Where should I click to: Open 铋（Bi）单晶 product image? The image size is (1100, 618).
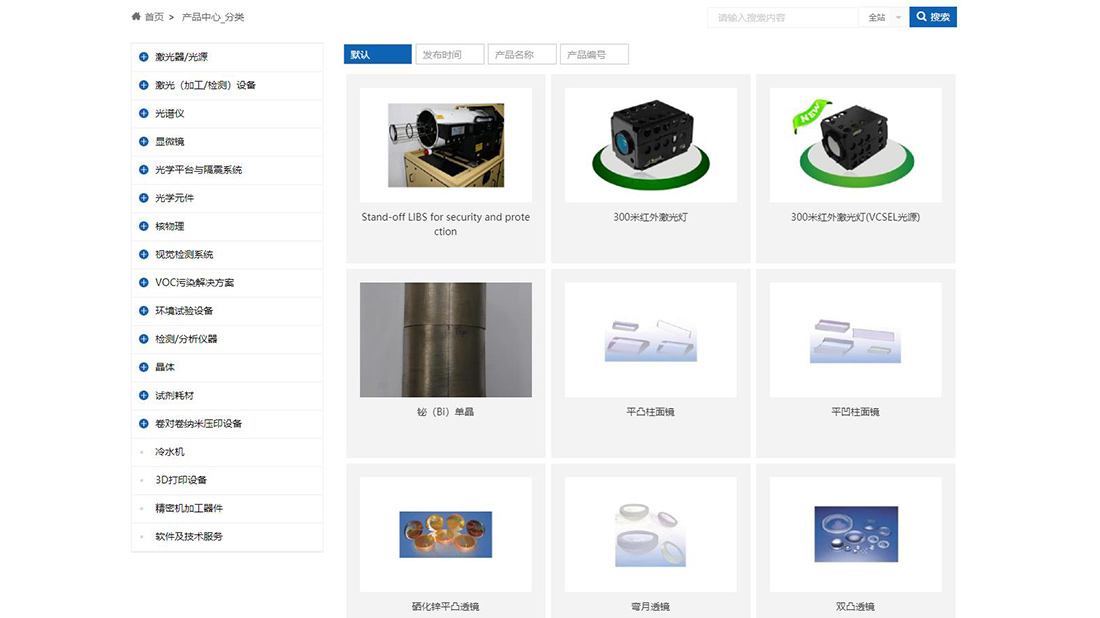(x=445, y=340)
